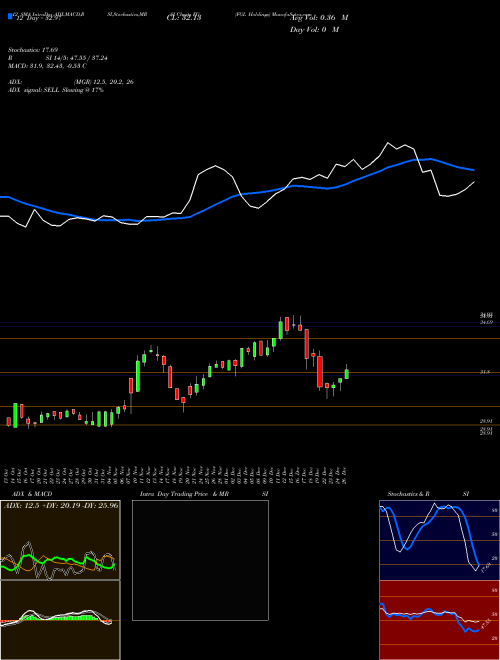Click the red-background RSI chart
500x660 pixels.
[439, 620]
